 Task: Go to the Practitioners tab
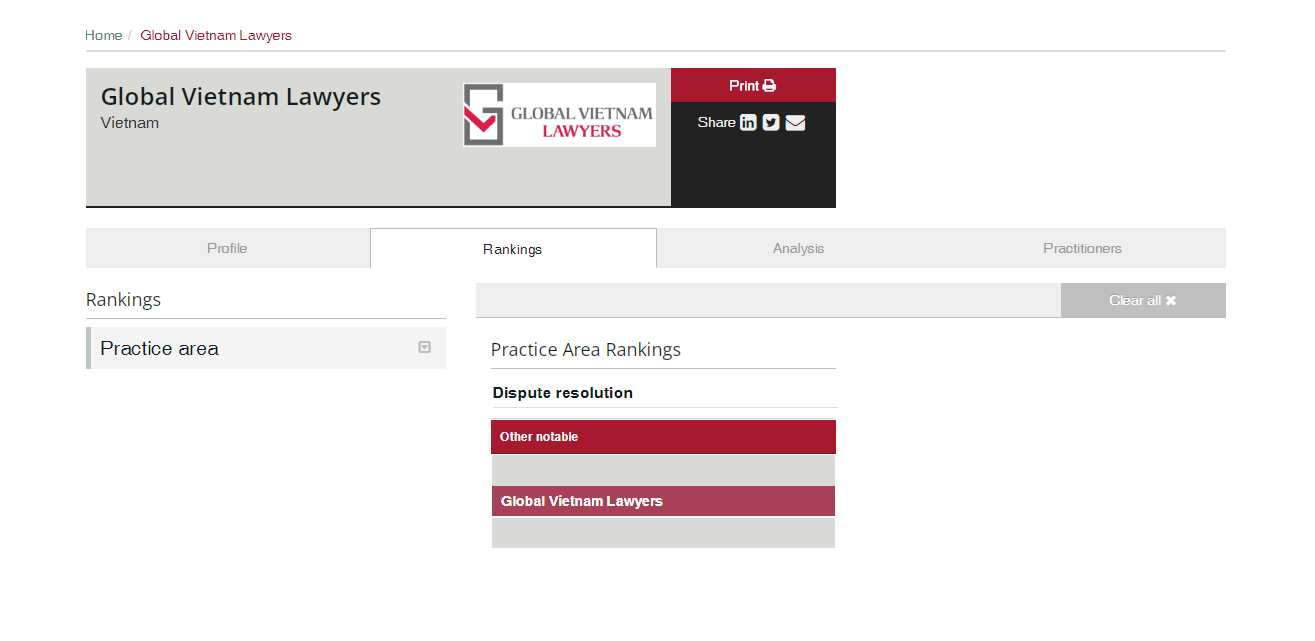[x=1082, y=248]
